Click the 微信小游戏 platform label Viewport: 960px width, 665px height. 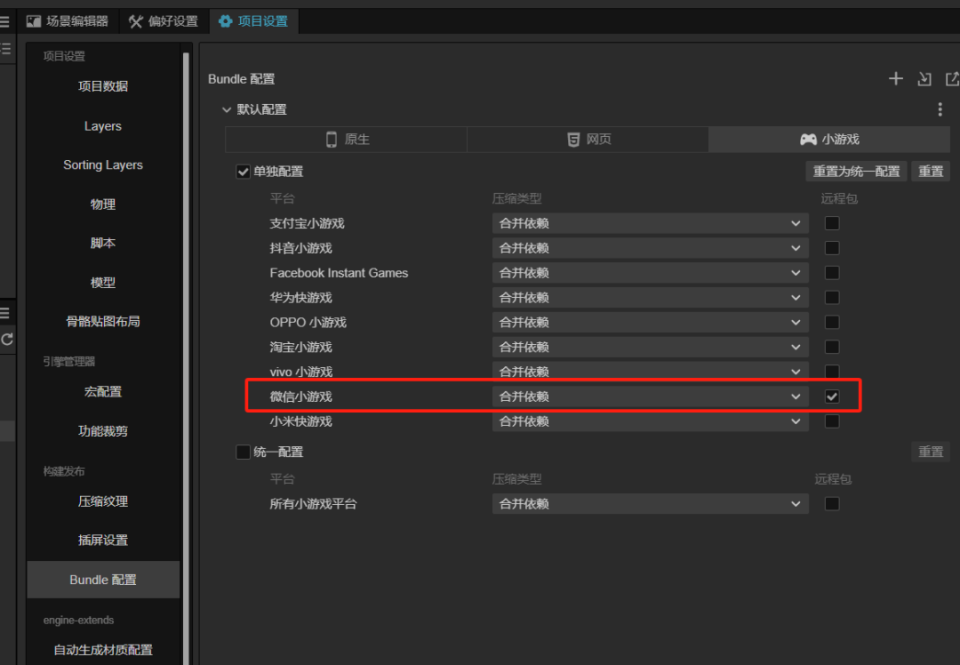pyautogui.click(x=301, y=397)
